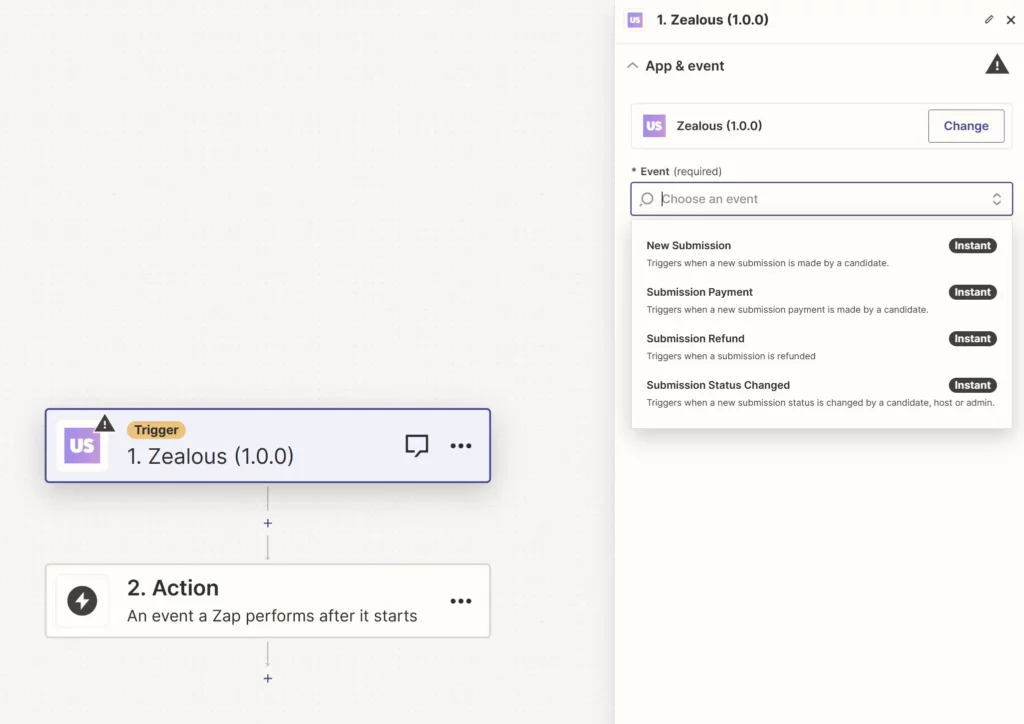Viewport: 1024px width, 724px height.
Task: Click the Instant badge for Submission Refund
Action: pos(972,338)
